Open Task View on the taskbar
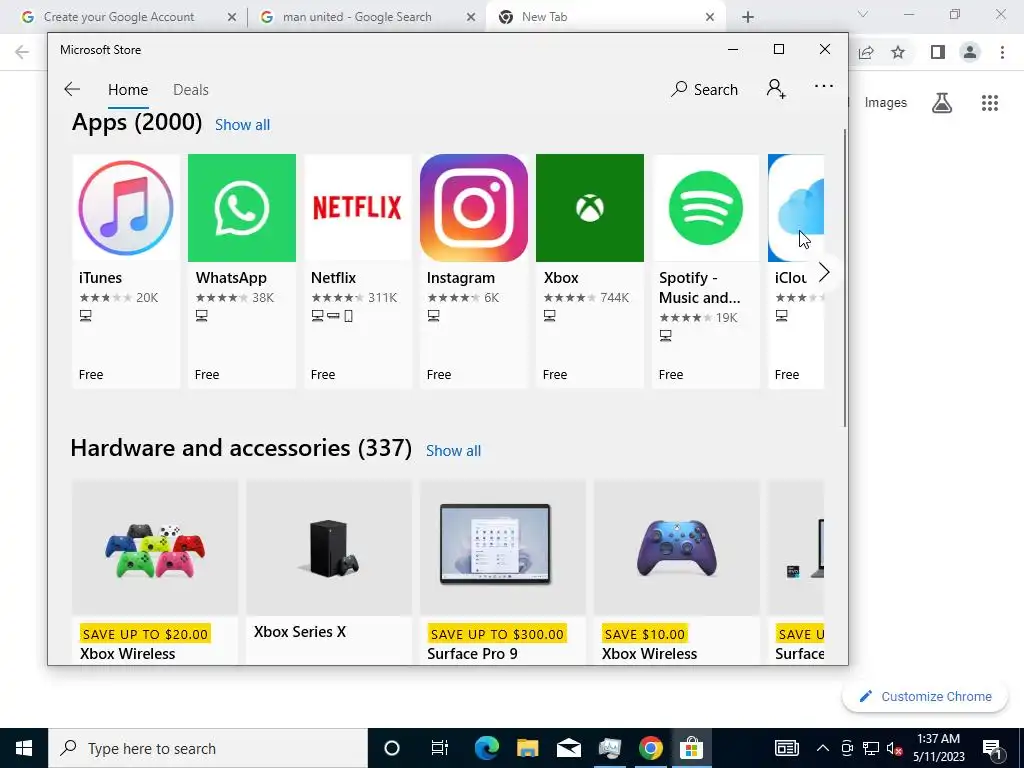 coord(440,748)
